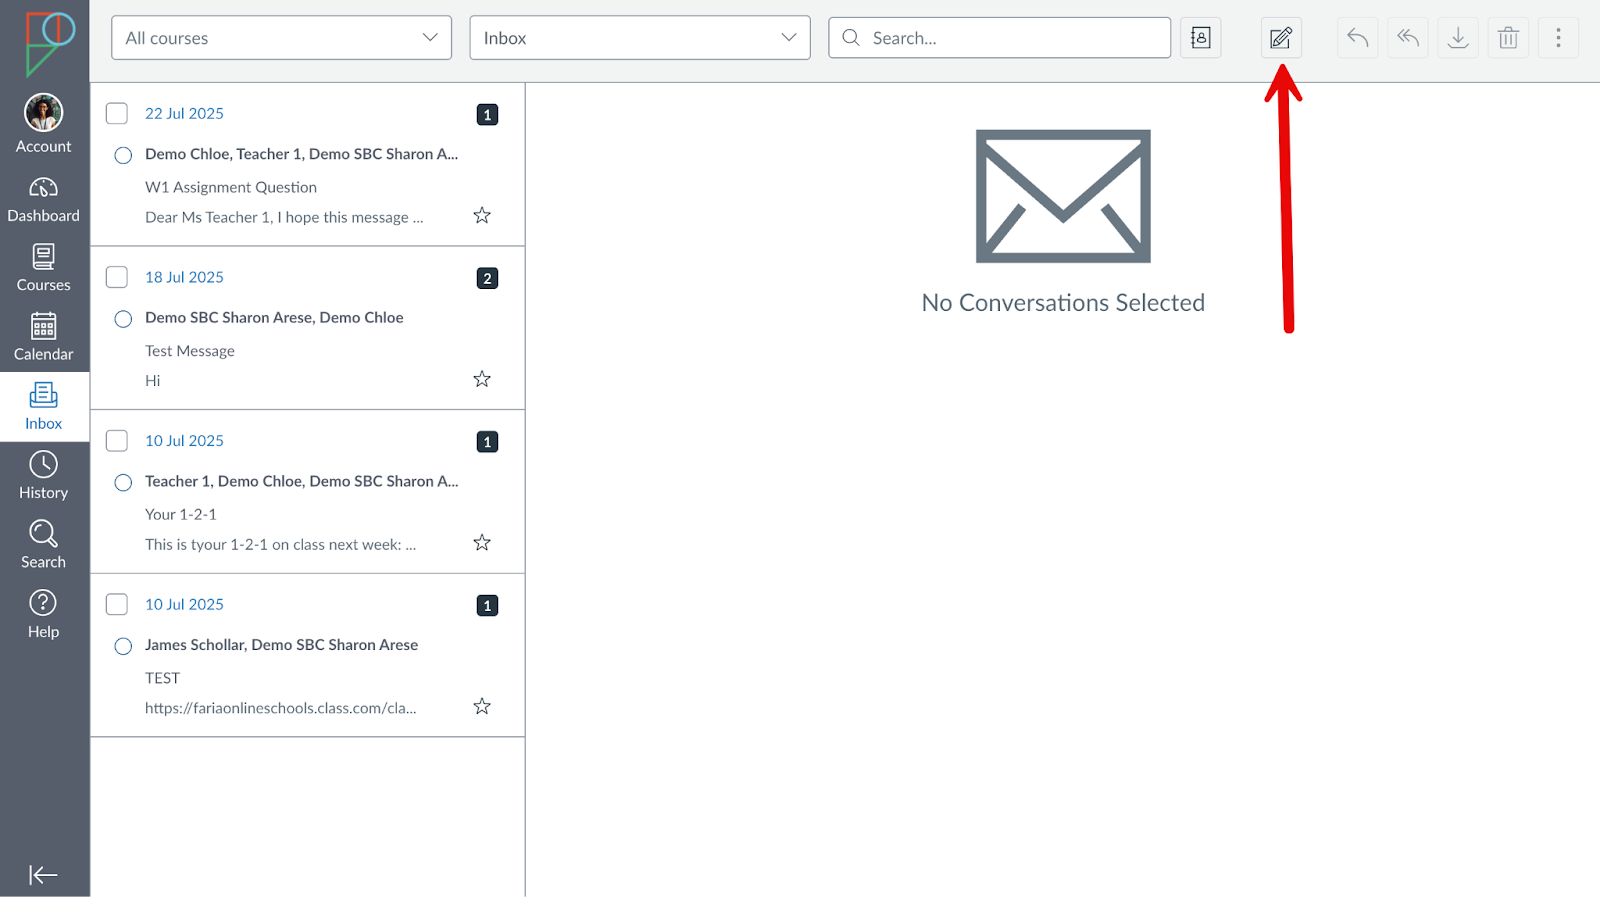The width and height of the screenshot is (1600, 897).
Task: Click the Delete trash can icon
Action: point(1508,38)
